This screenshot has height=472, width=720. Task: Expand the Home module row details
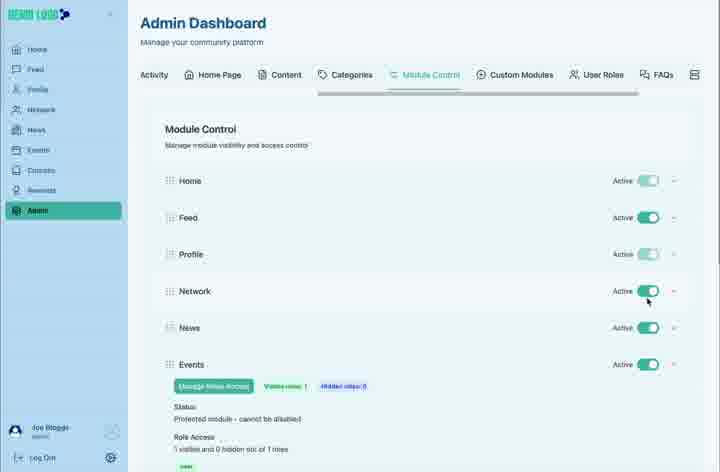pos(675,181)
